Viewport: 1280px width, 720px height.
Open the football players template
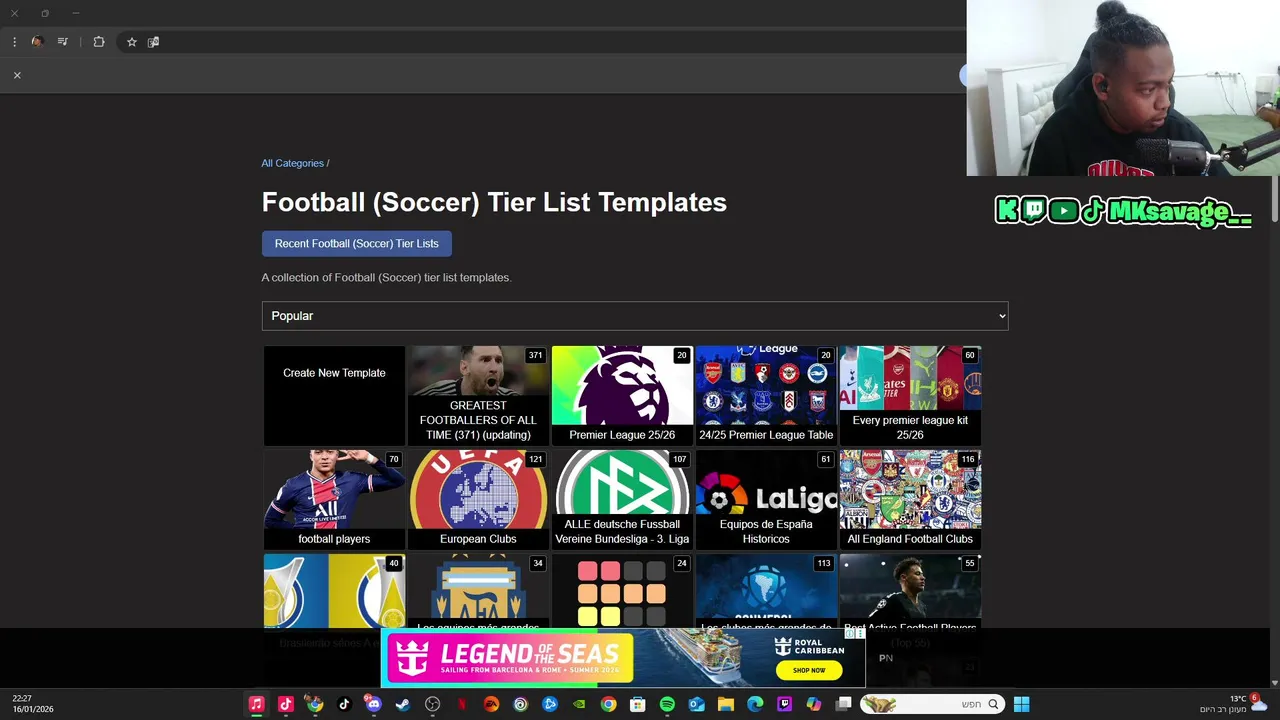(x=334, y=500)
